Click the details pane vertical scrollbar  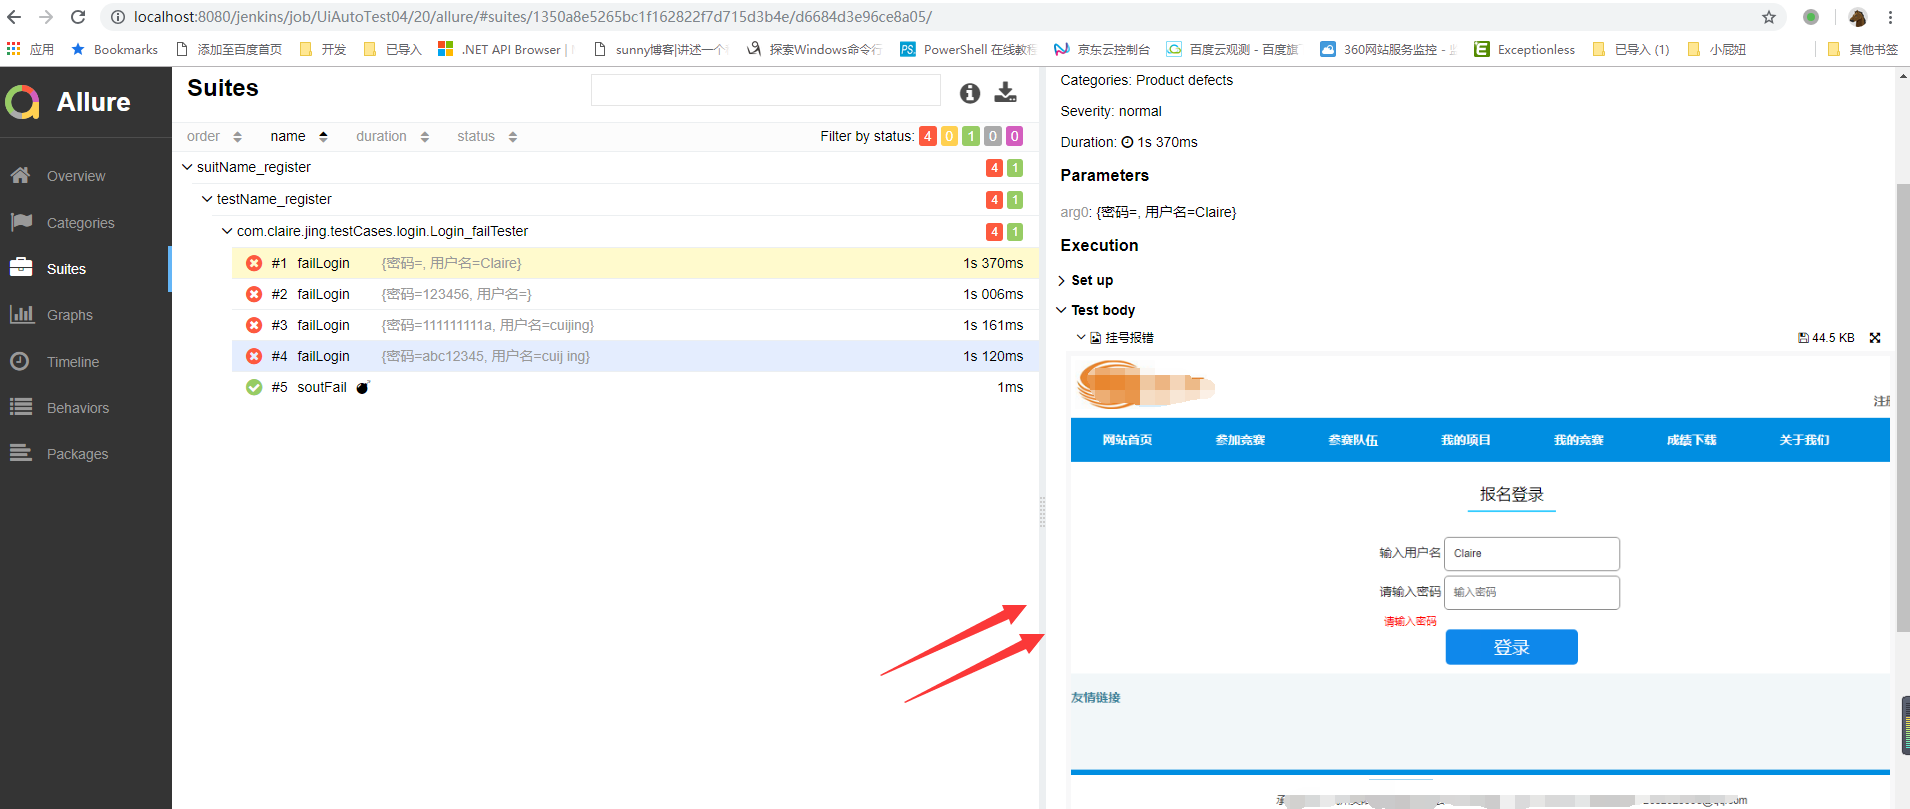[x=1903, y=408]
